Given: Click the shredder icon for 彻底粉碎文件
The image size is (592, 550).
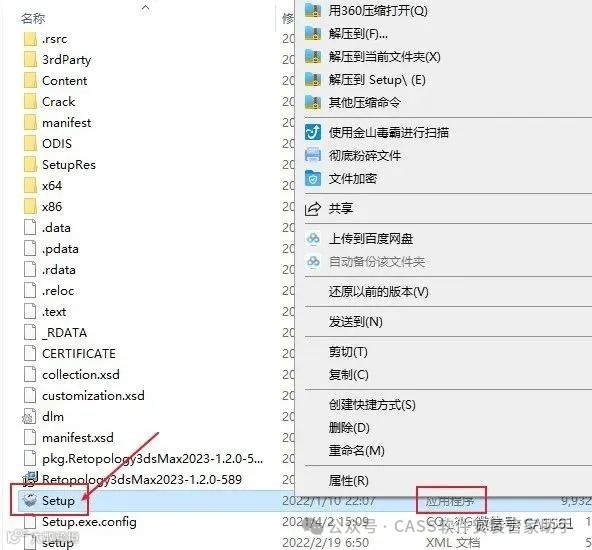Looking at the screenshot, I should point(313,156).
